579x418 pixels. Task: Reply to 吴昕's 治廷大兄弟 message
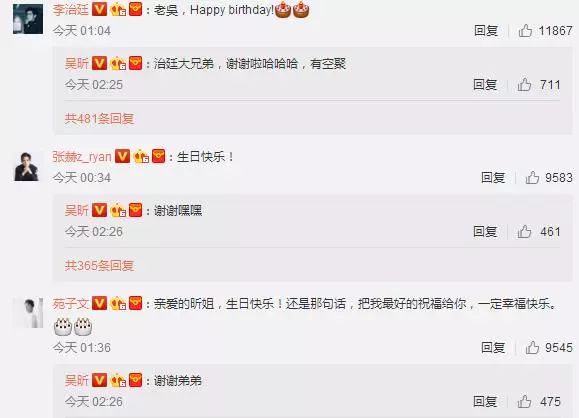(485, 85)
